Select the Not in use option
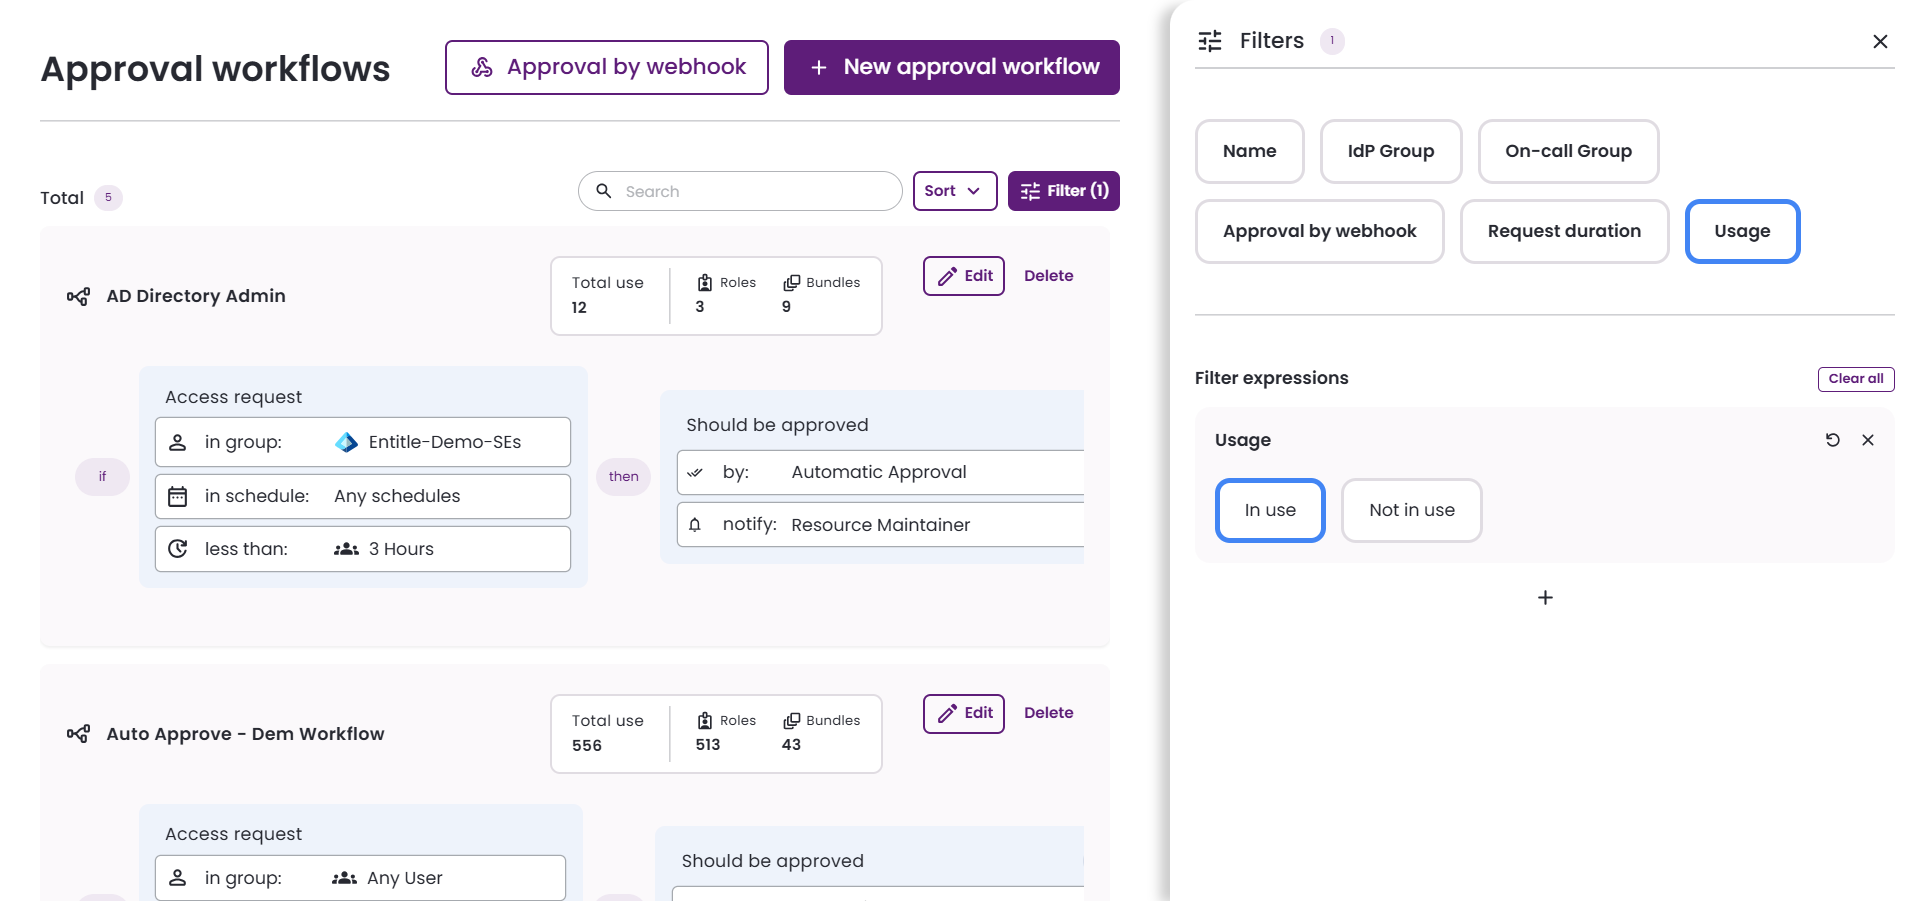The width and height of the screenshot is (1919, 901). [1411, 510]
